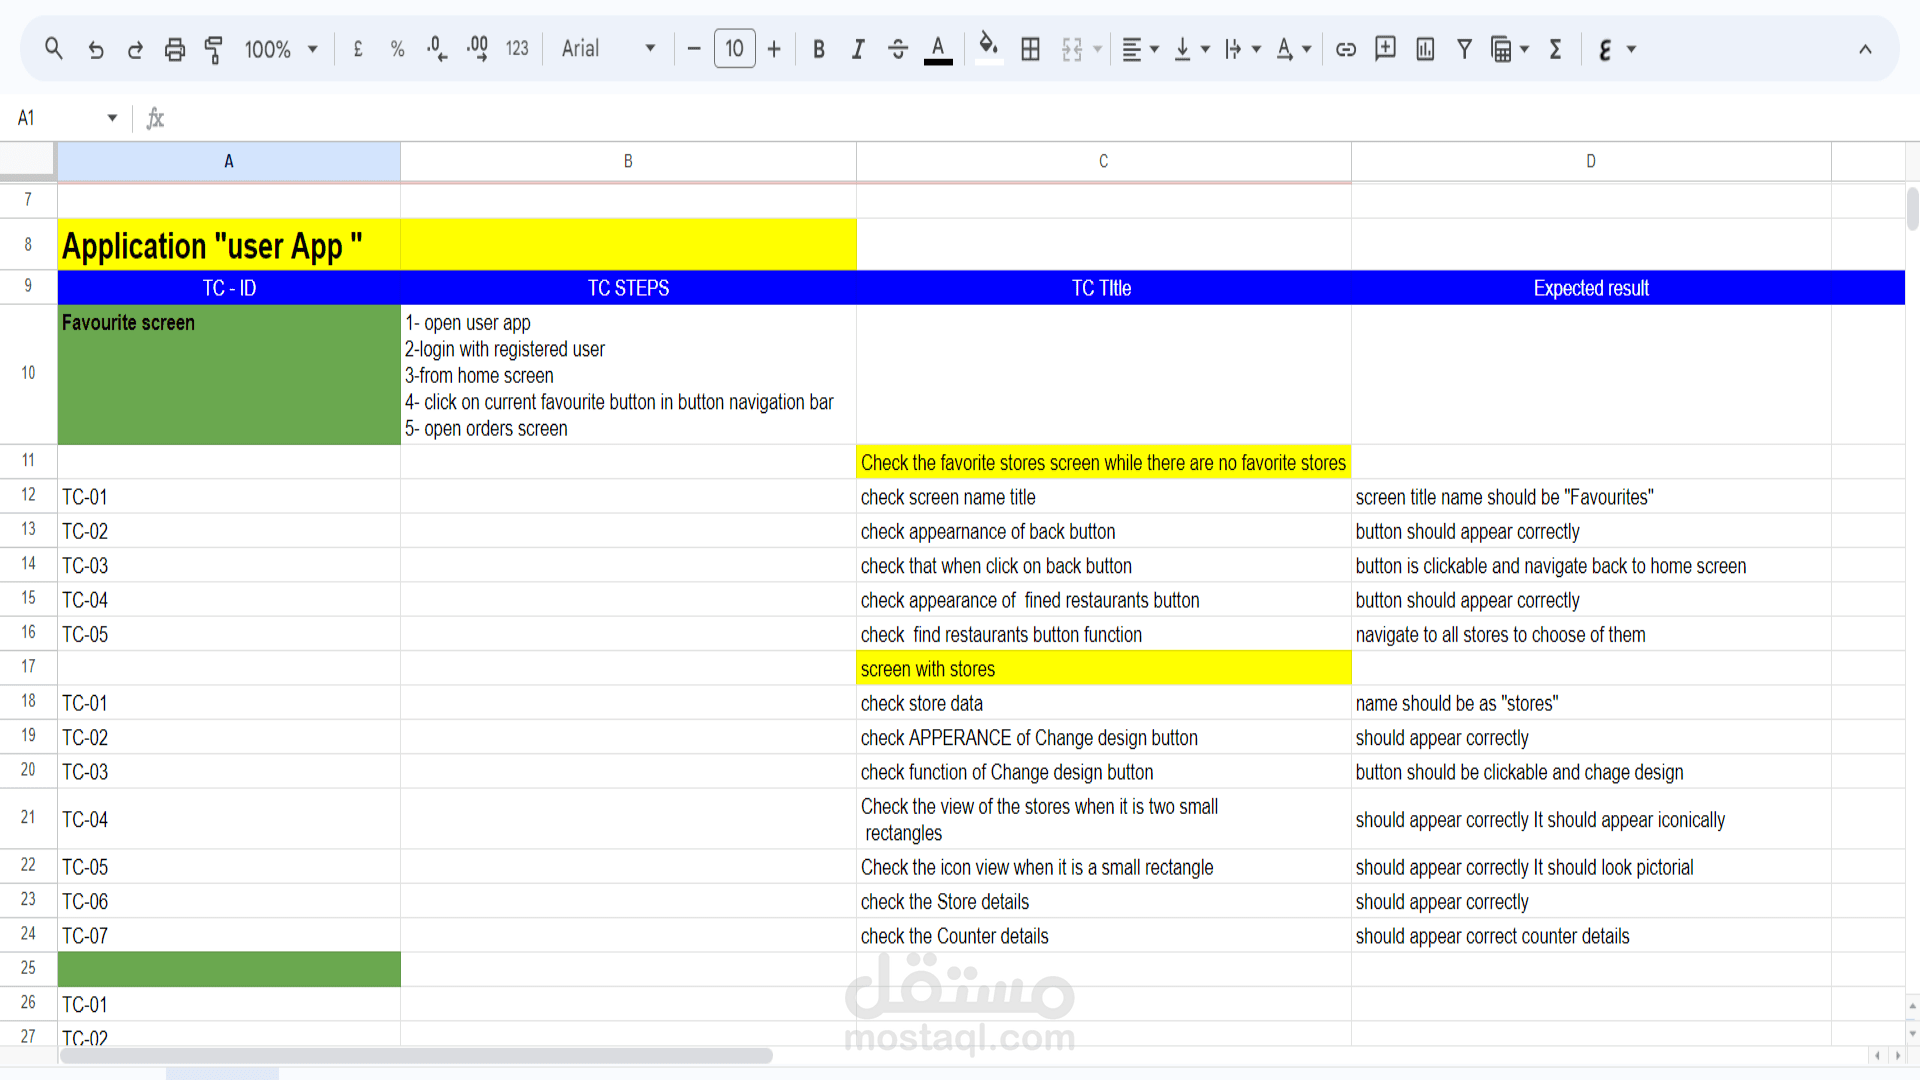Image resolution: width=1920 pixels, height=1080 pixels.
Task: Increase font size with plus button
Action: [774, 49]
